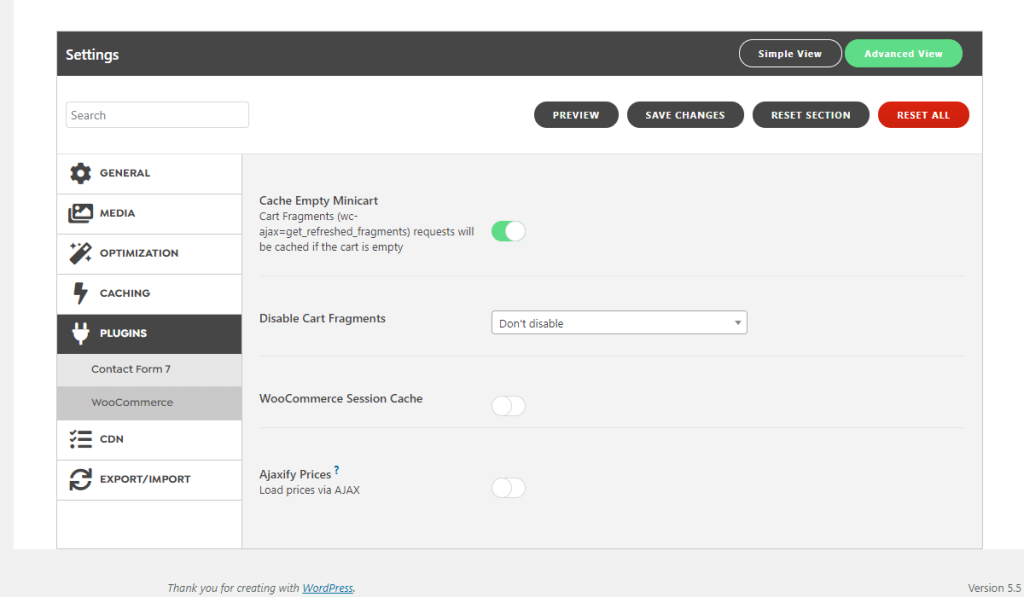Viewport: 1024px width, 597px height.
Task: Click the Settings header title
Action: (92, 55)
